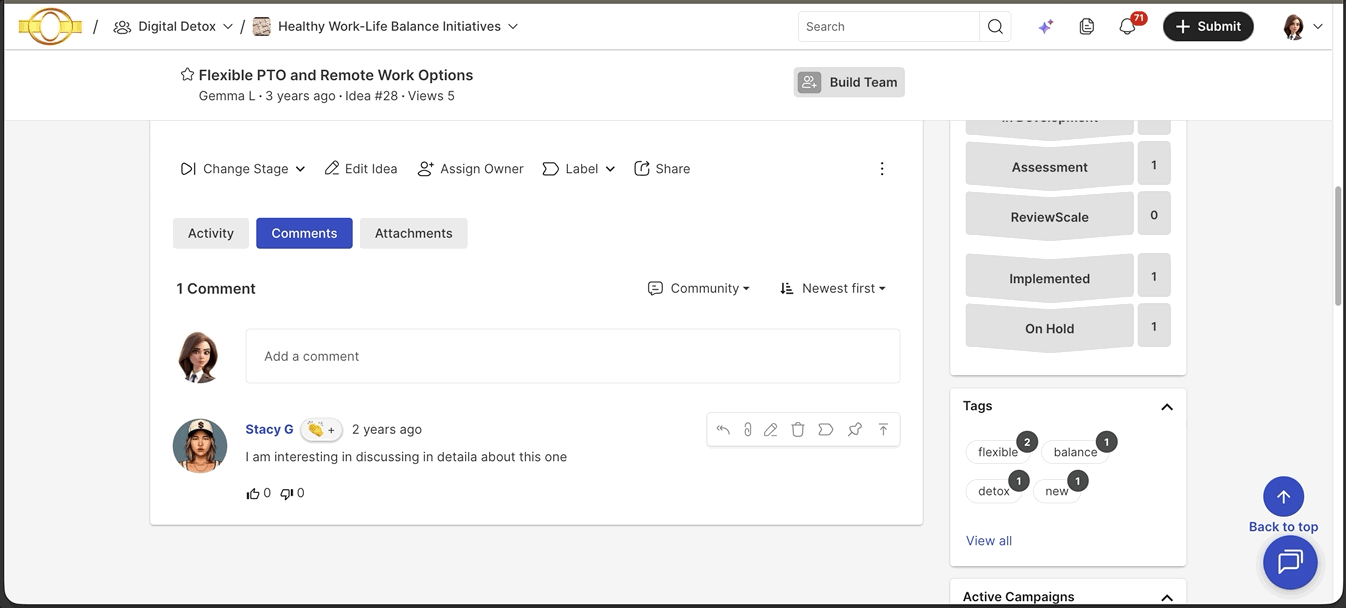This screenshot has width=1346, height=608.
Task: Click 'Gemma L' author name text
Action: pos(227,96)
